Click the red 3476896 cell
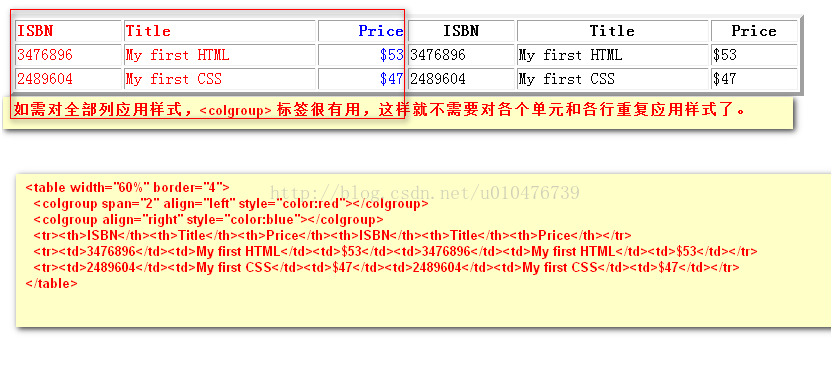This screenshot has width=831, height=365. (x=69, y=55)
